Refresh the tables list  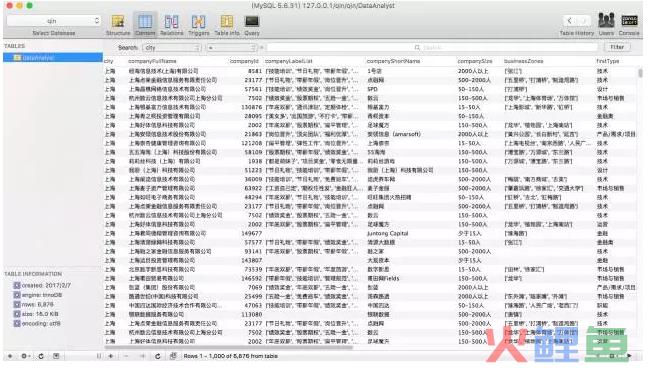point(41,356)
